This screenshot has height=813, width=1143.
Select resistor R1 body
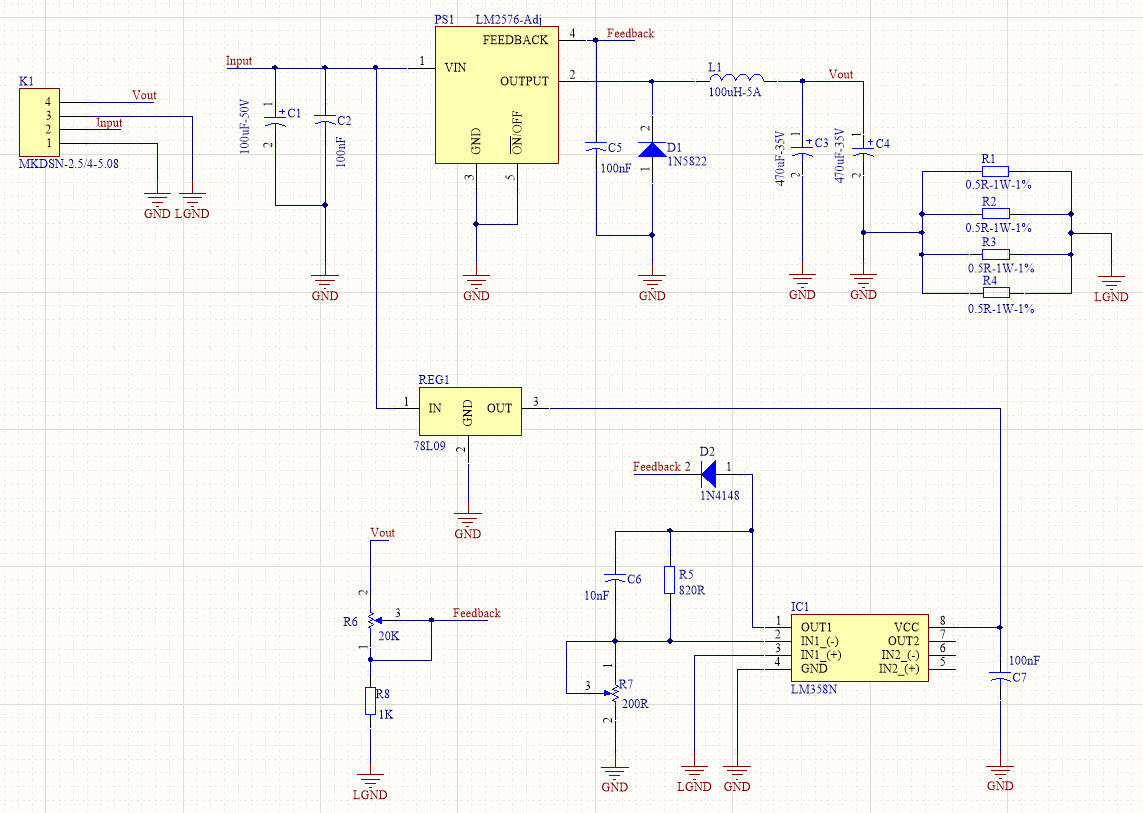coord(996,171)
